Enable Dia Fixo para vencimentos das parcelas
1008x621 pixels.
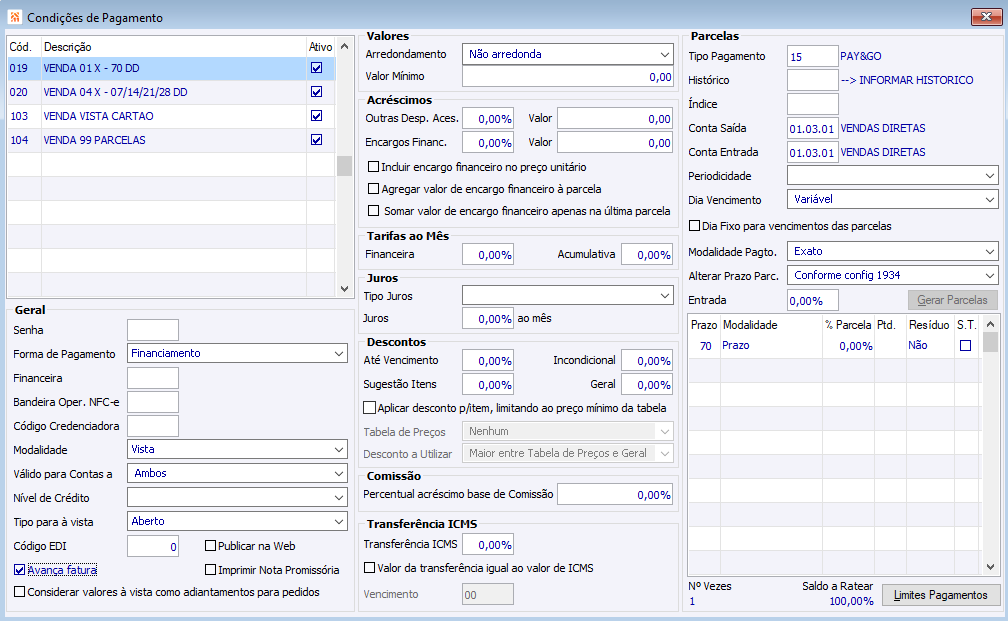coord(695,226)
